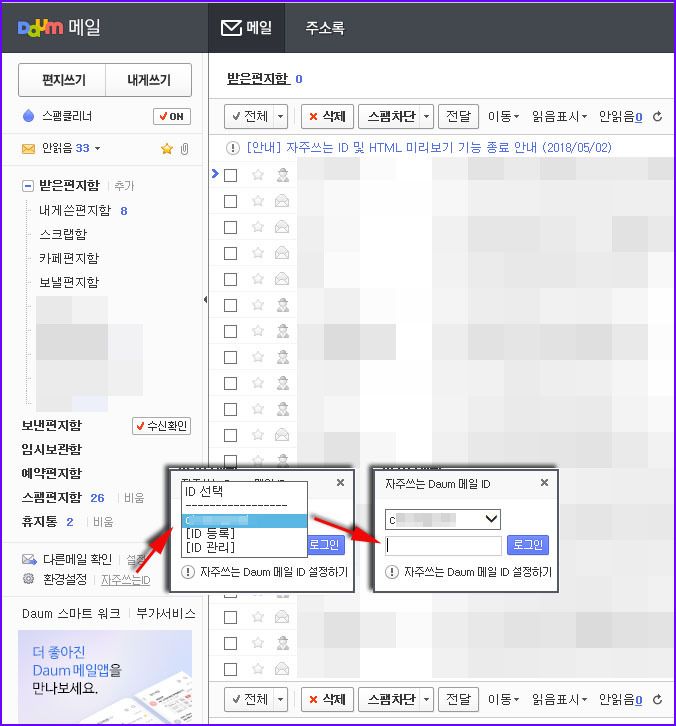This screenshot has width=676, height=726.
Task: Close the left ID-selection popup
Action: coord(340,482)
